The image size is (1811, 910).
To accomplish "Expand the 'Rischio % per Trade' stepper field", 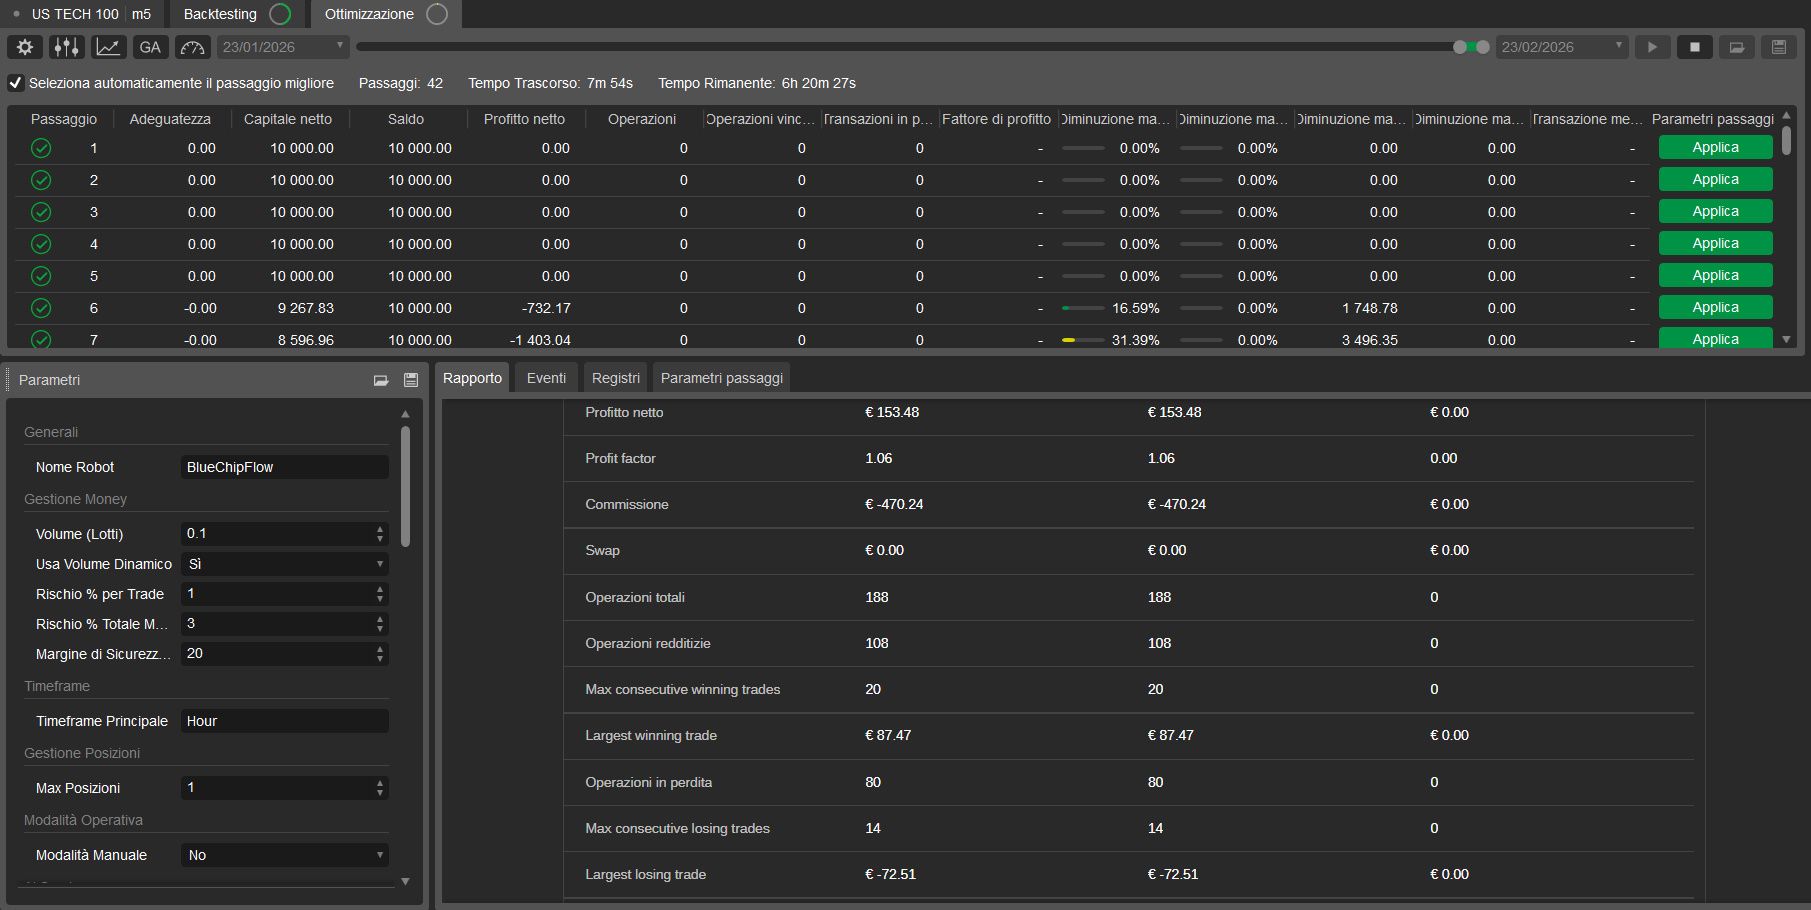I will click(x=380, y=594).
